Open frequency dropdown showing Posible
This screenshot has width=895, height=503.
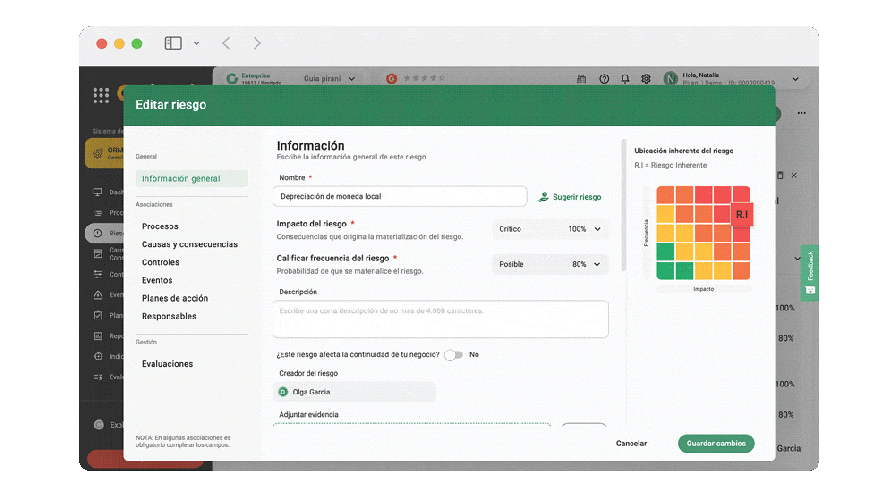(550, 264)
